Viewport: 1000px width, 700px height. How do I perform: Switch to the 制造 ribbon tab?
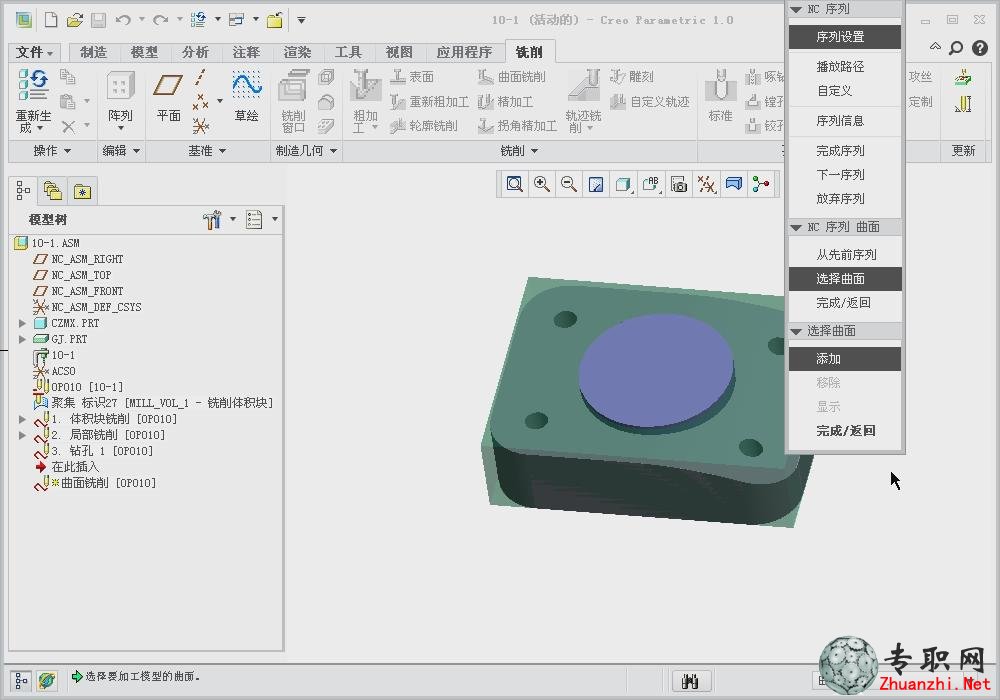(x=94, y=52)
